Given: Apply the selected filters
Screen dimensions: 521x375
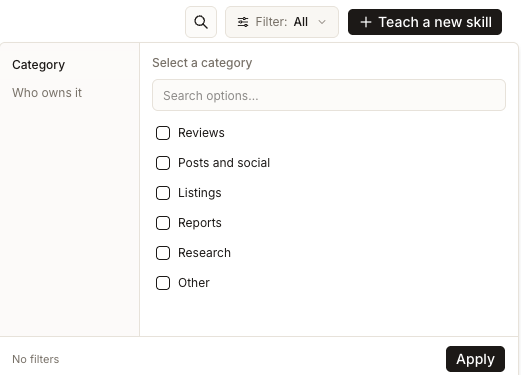Looking at the screenshot, I should click(x=475, y=359).
